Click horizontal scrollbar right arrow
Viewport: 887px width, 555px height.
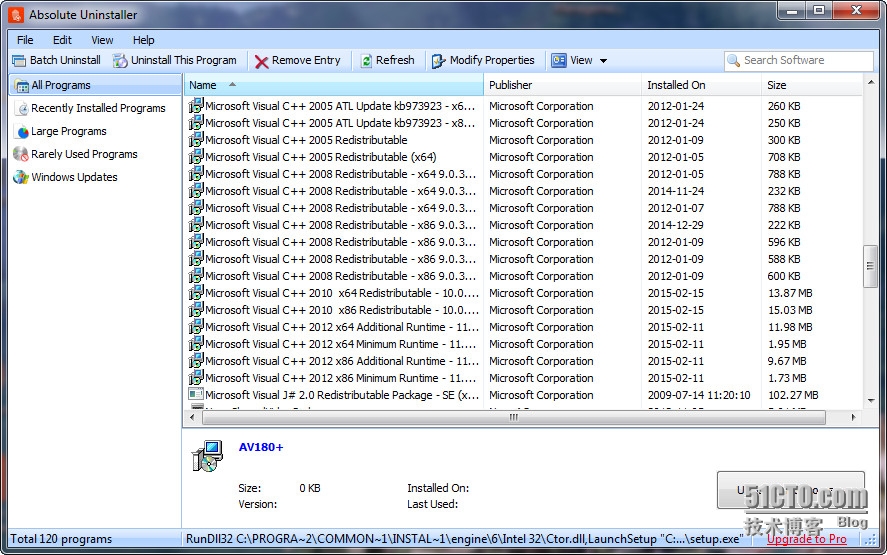[x=854, y=418]
